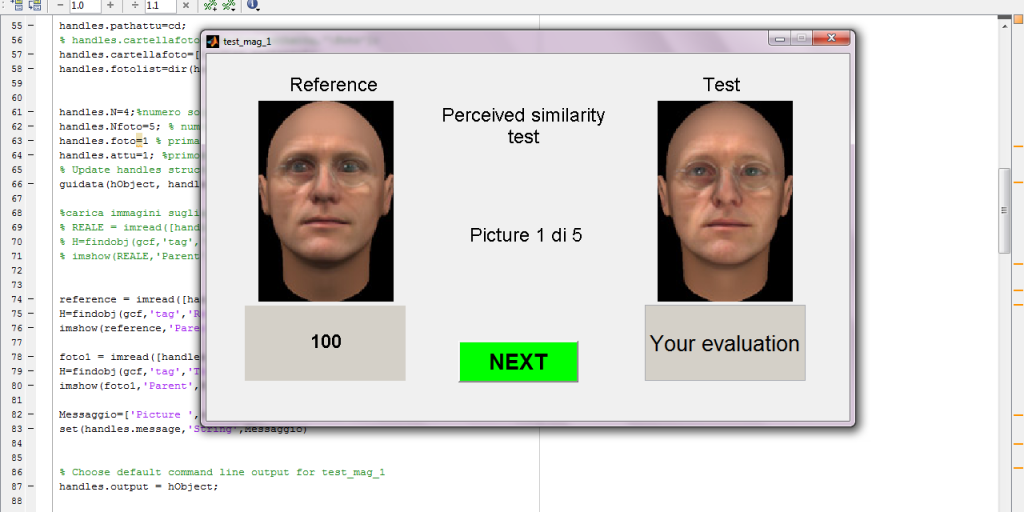Click the 'Your evaluation' input box
The width and height of the screenshot is (1024, 512).
click(724, 343)
